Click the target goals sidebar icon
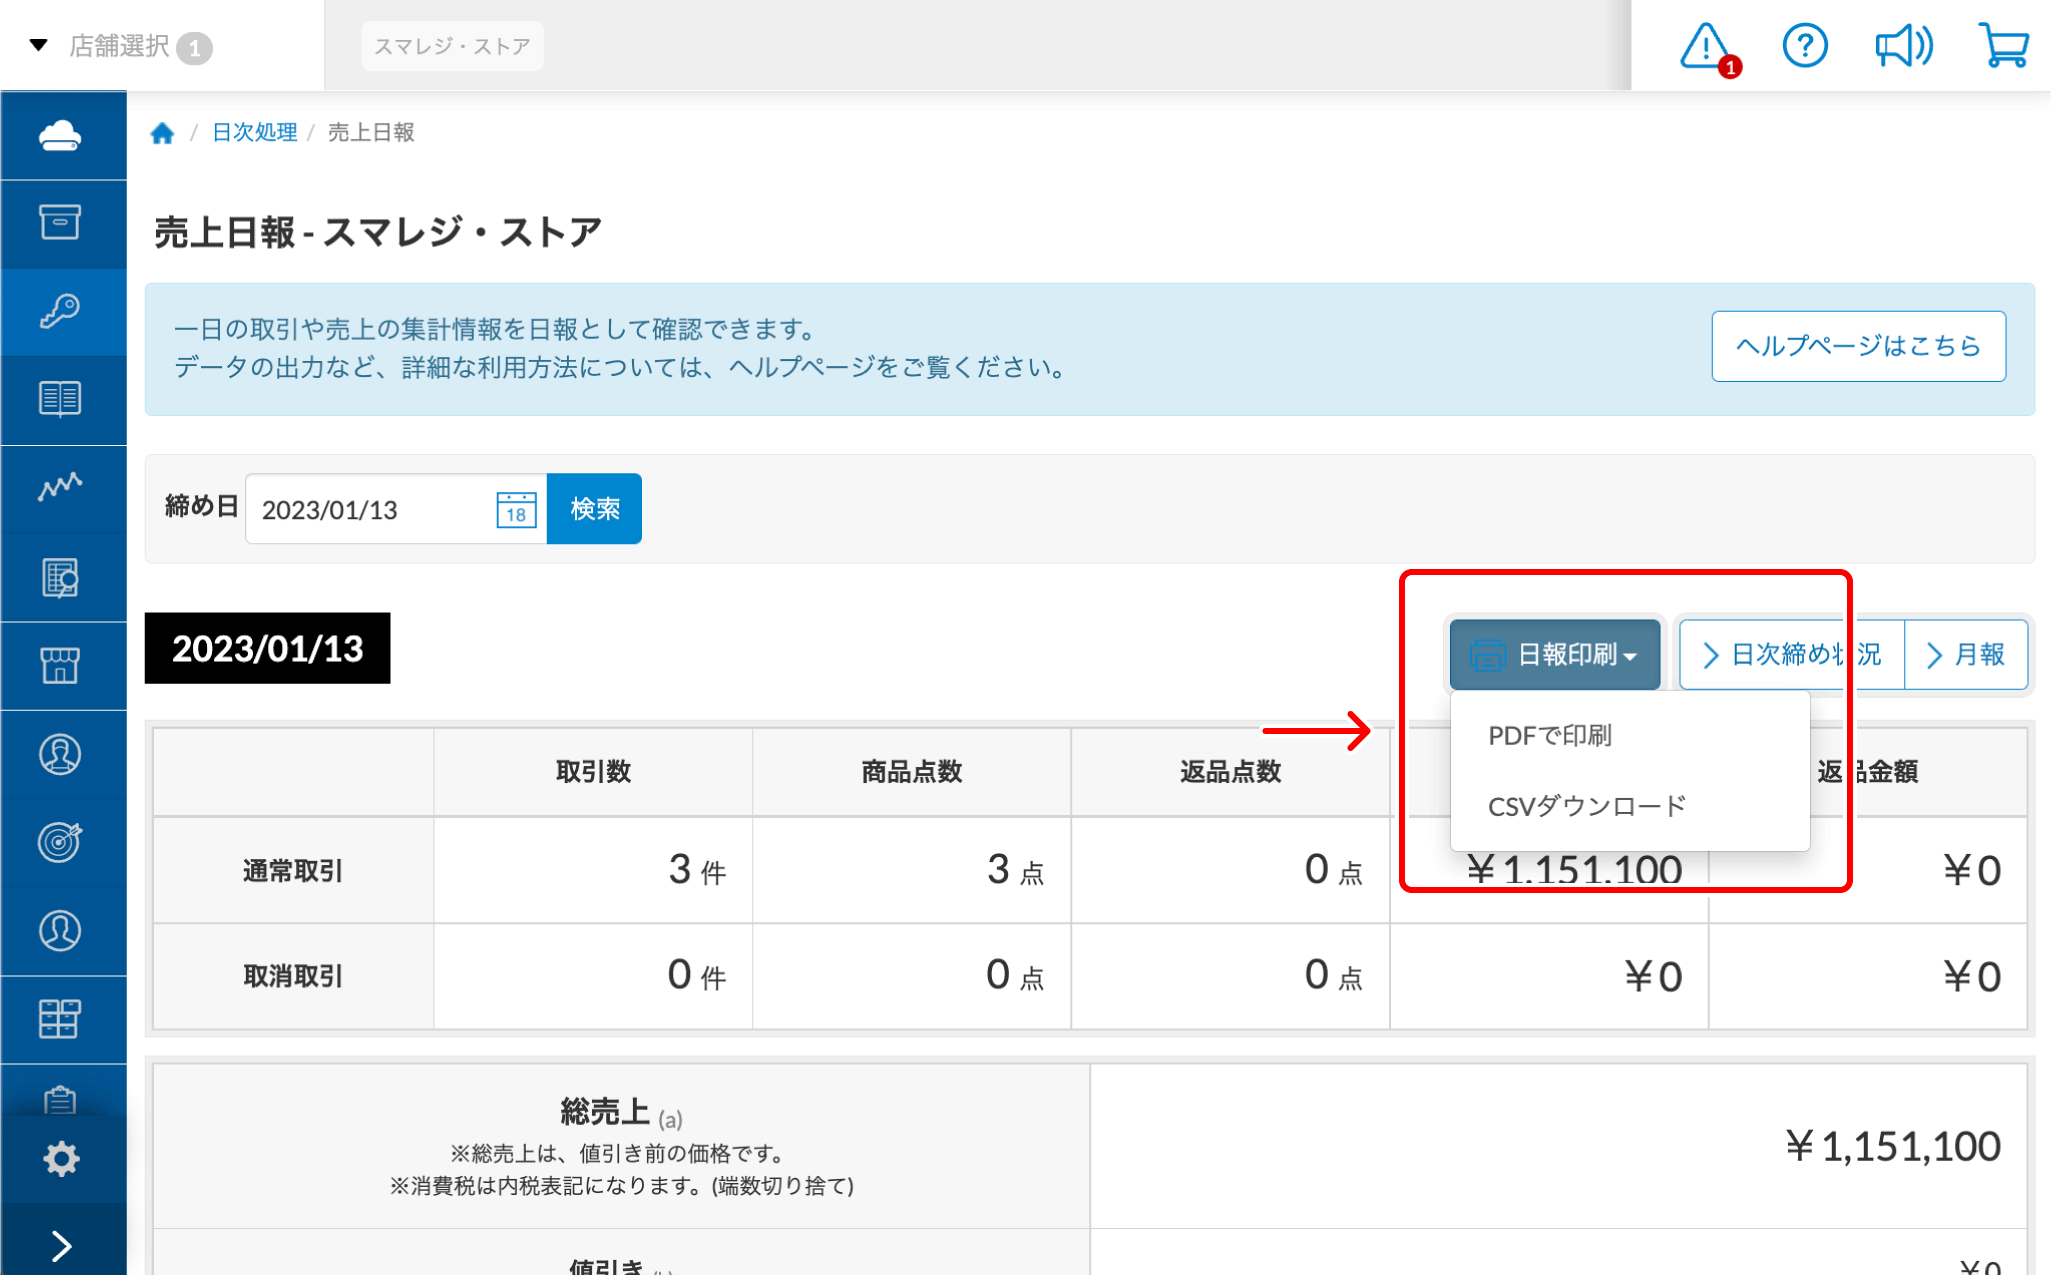This screenshot has height=1275, width=2051. click(61, 842)
